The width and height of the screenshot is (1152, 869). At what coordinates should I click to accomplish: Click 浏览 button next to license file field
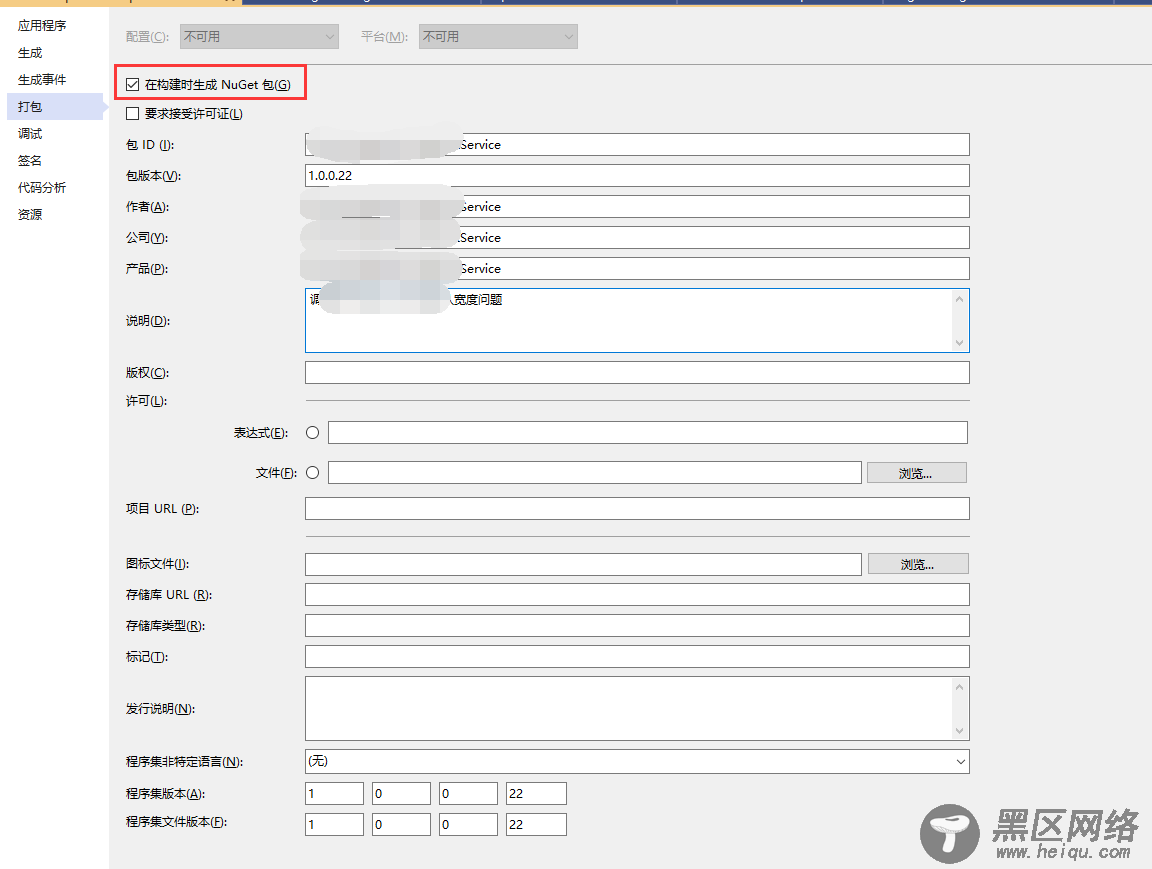(x=916, y=473)
